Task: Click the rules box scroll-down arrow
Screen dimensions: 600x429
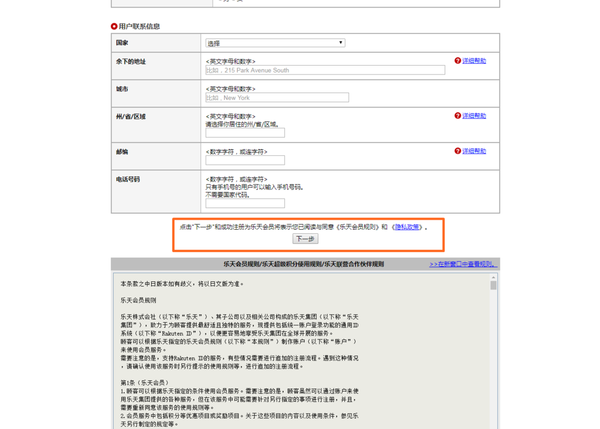Action: coord(493,424)
